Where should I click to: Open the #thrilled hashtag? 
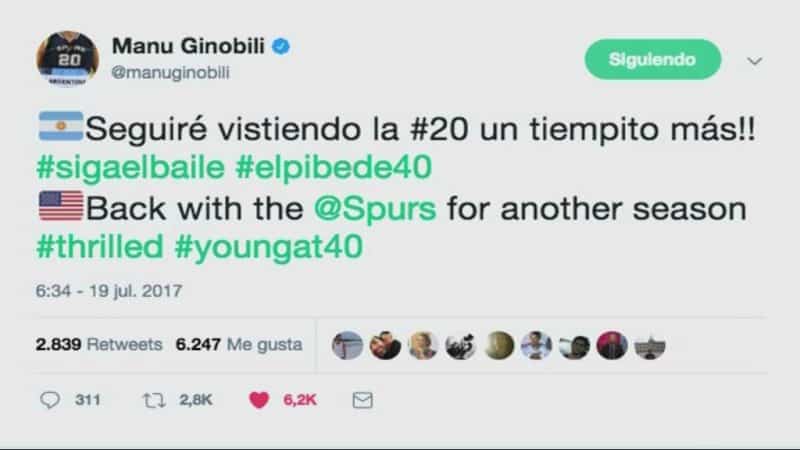99,247
